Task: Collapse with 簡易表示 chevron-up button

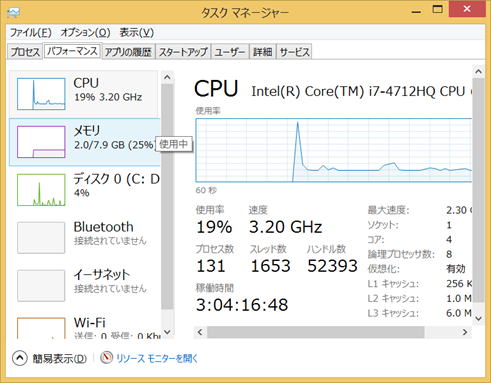Action: [20, 358]
